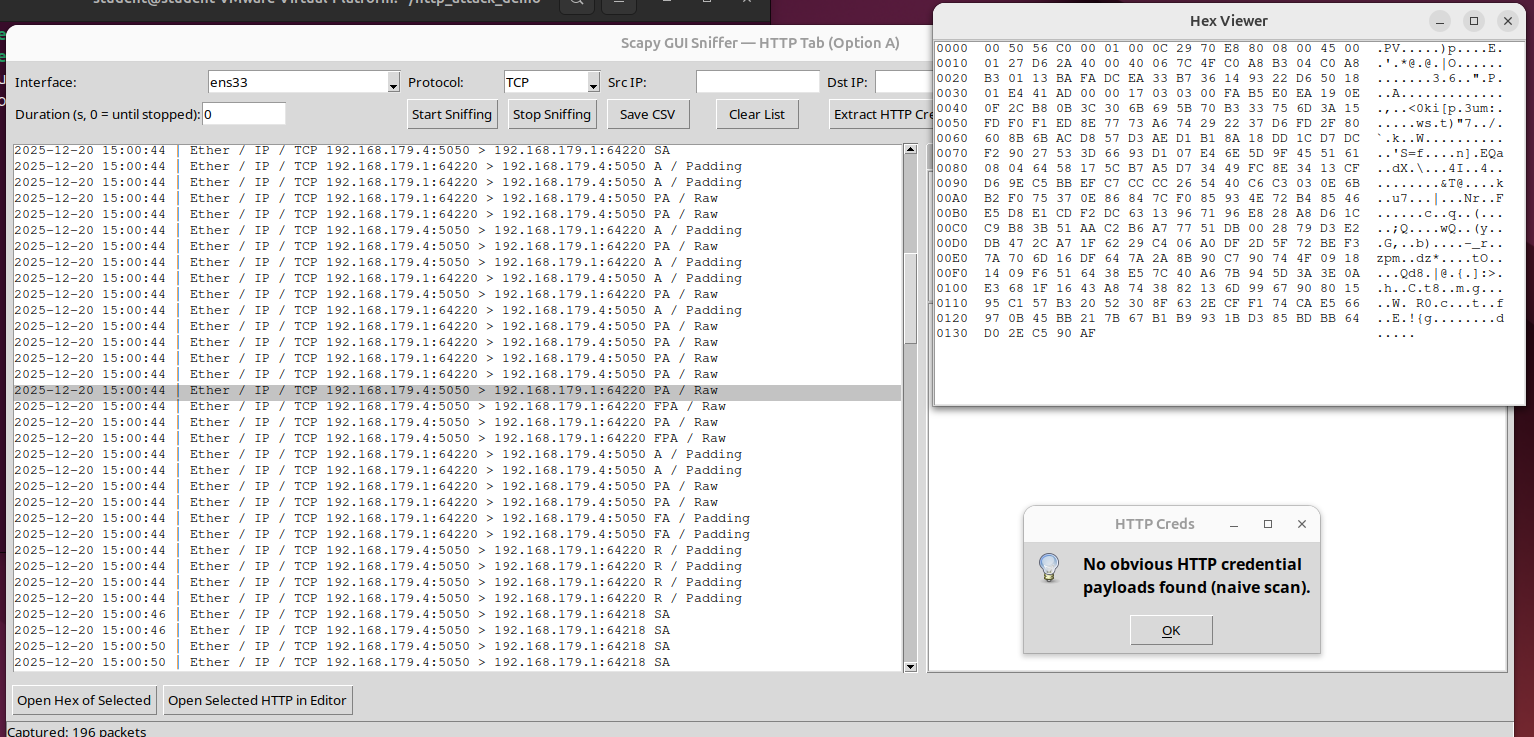Click OK in the HTTP Creds dialog

(1171, 630)
